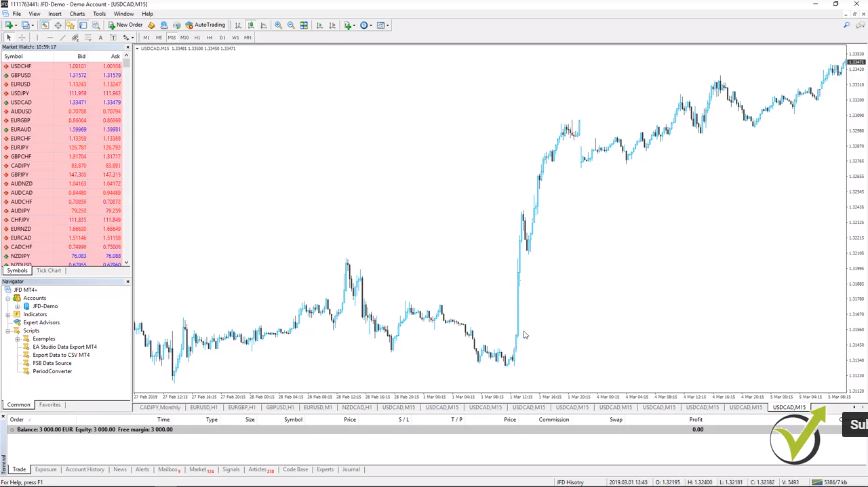Select the text label T tool
The height and width of the screenshot is (487, 868).
pos(113,38)
